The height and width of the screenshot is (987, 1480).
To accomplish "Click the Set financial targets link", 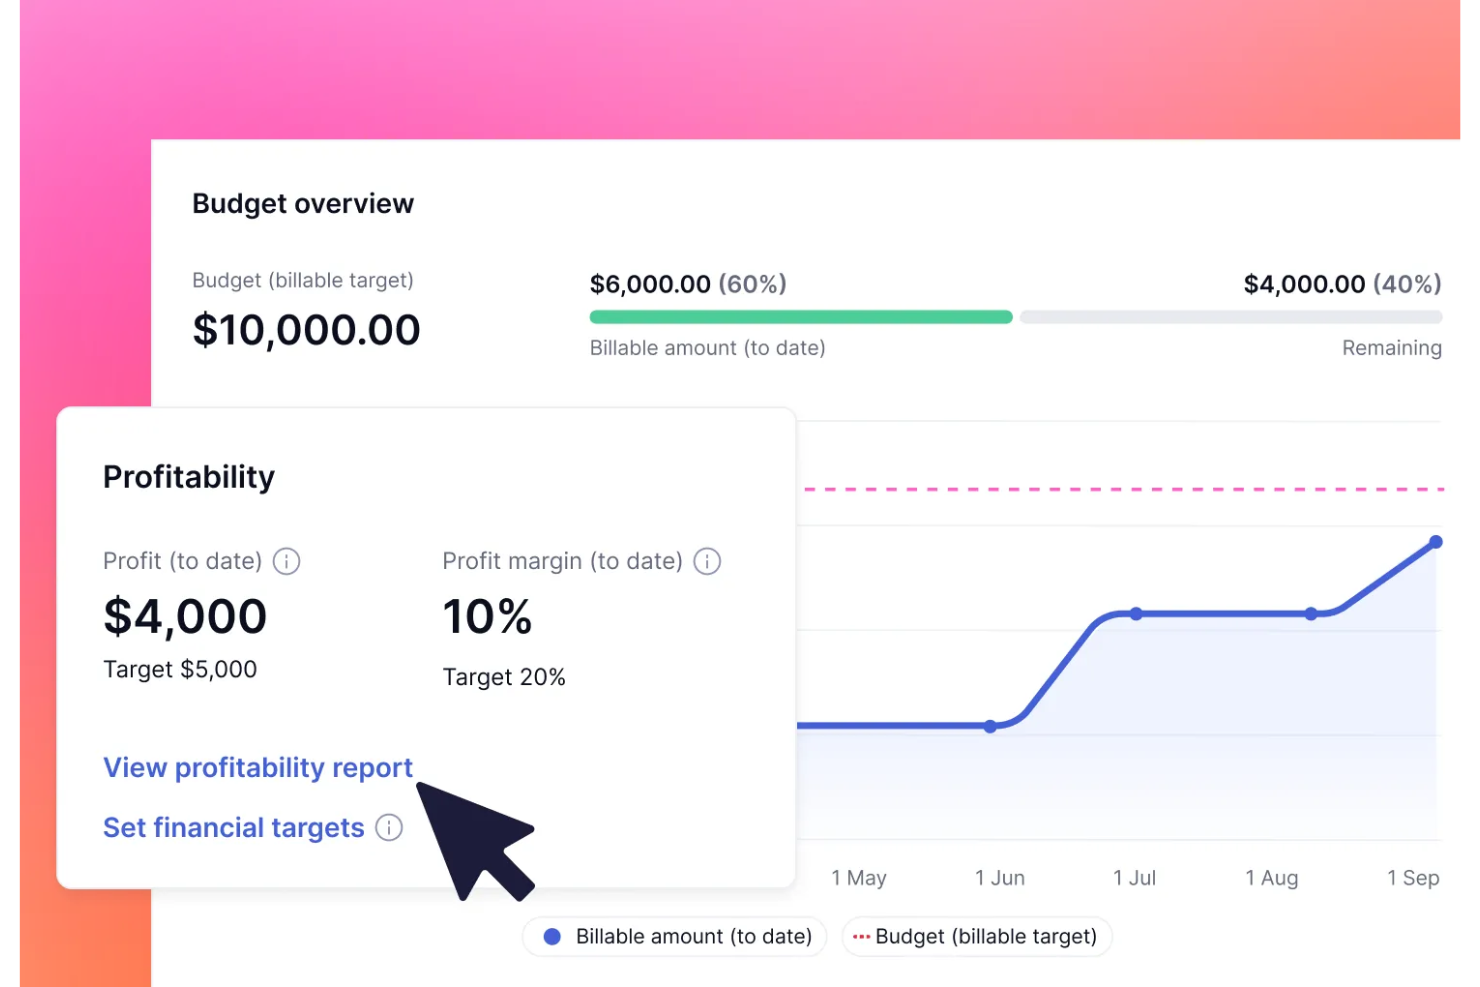I will pos(233,828).
